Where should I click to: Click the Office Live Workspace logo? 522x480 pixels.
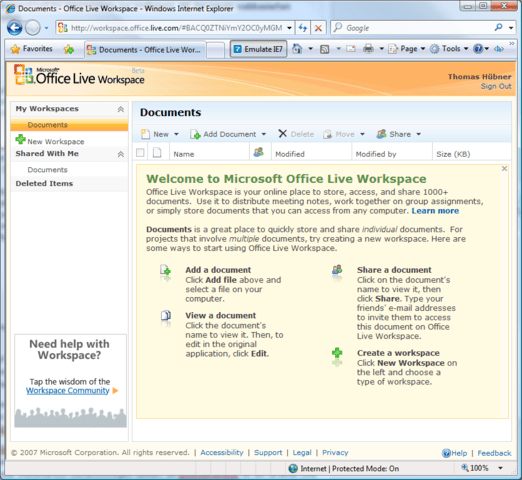pyautogui.click(x=79, y=75)
